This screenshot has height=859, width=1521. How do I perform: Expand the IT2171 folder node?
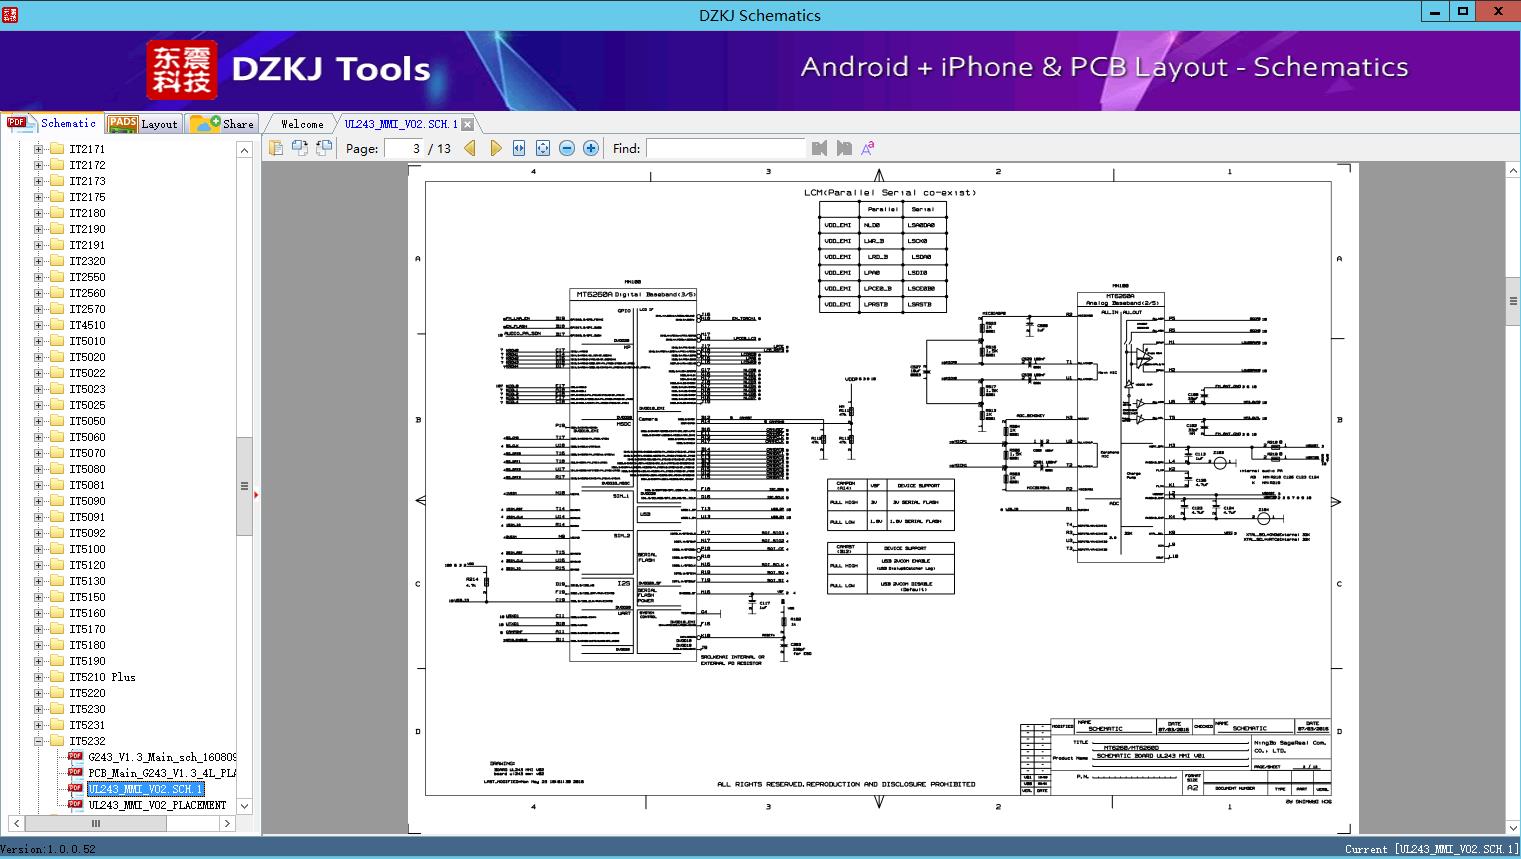point(39,149)
